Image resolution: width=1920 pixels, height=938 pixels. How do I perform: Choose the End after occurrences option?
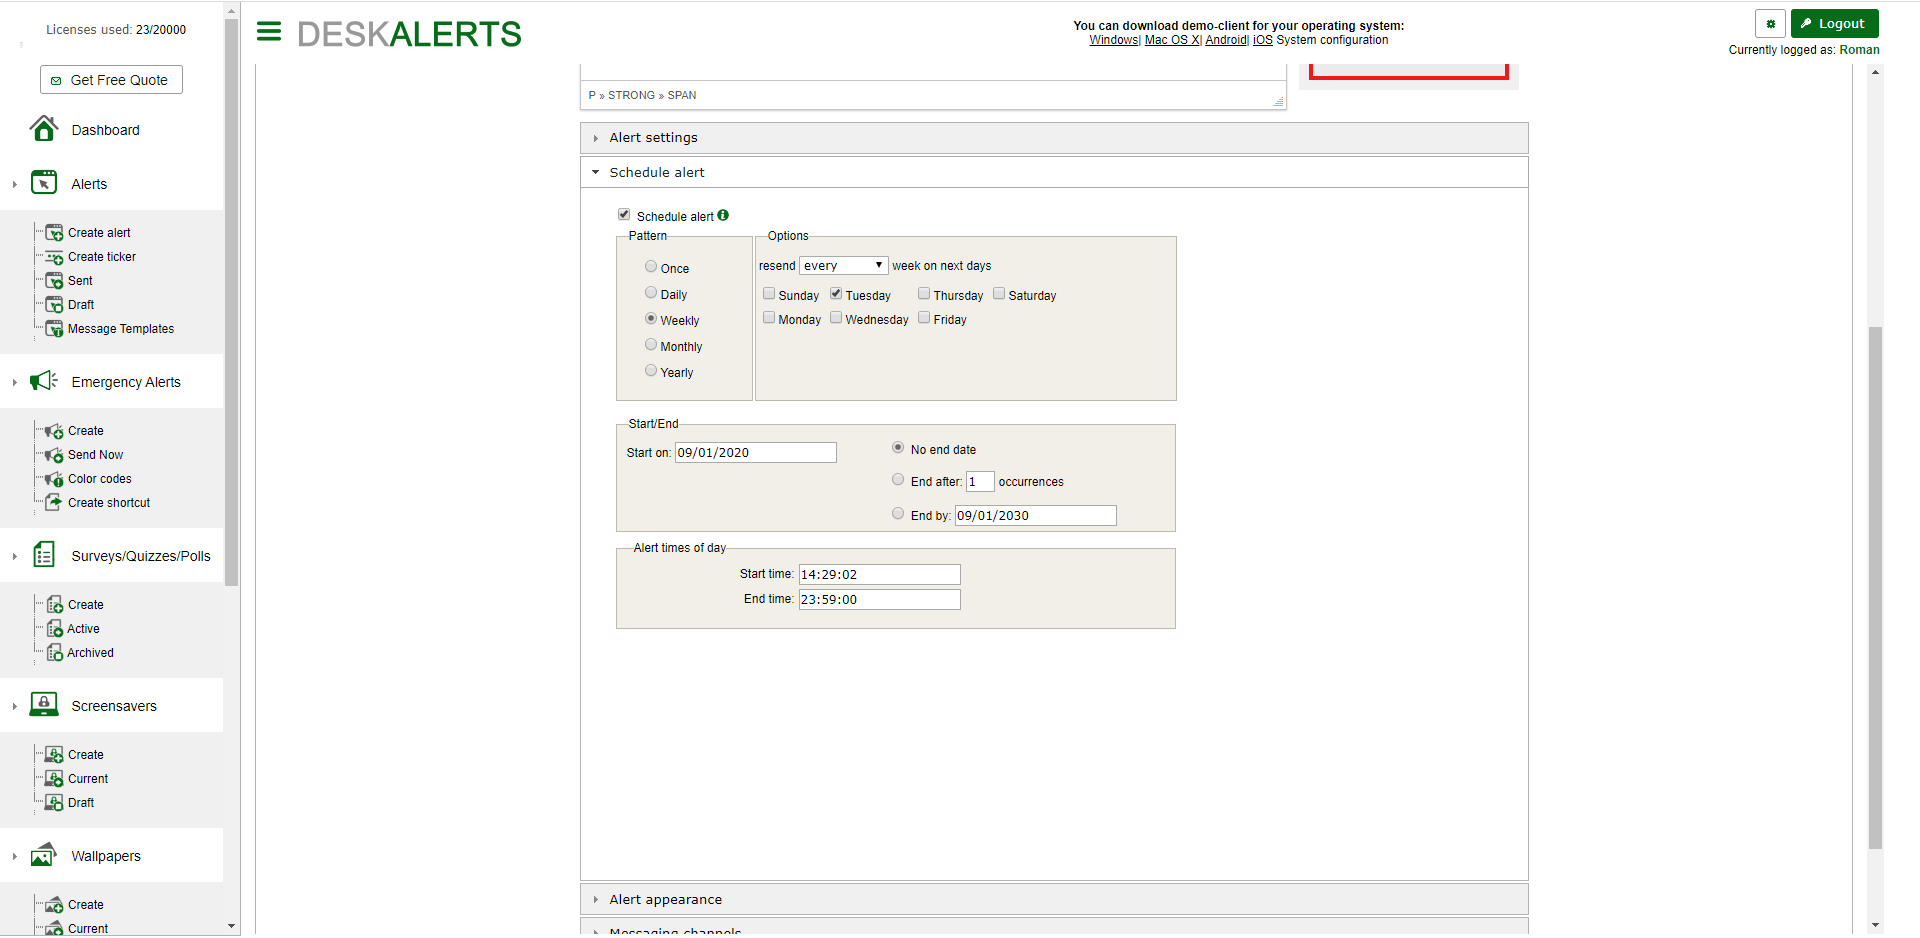pyautogui.click(x=898, y=479)
